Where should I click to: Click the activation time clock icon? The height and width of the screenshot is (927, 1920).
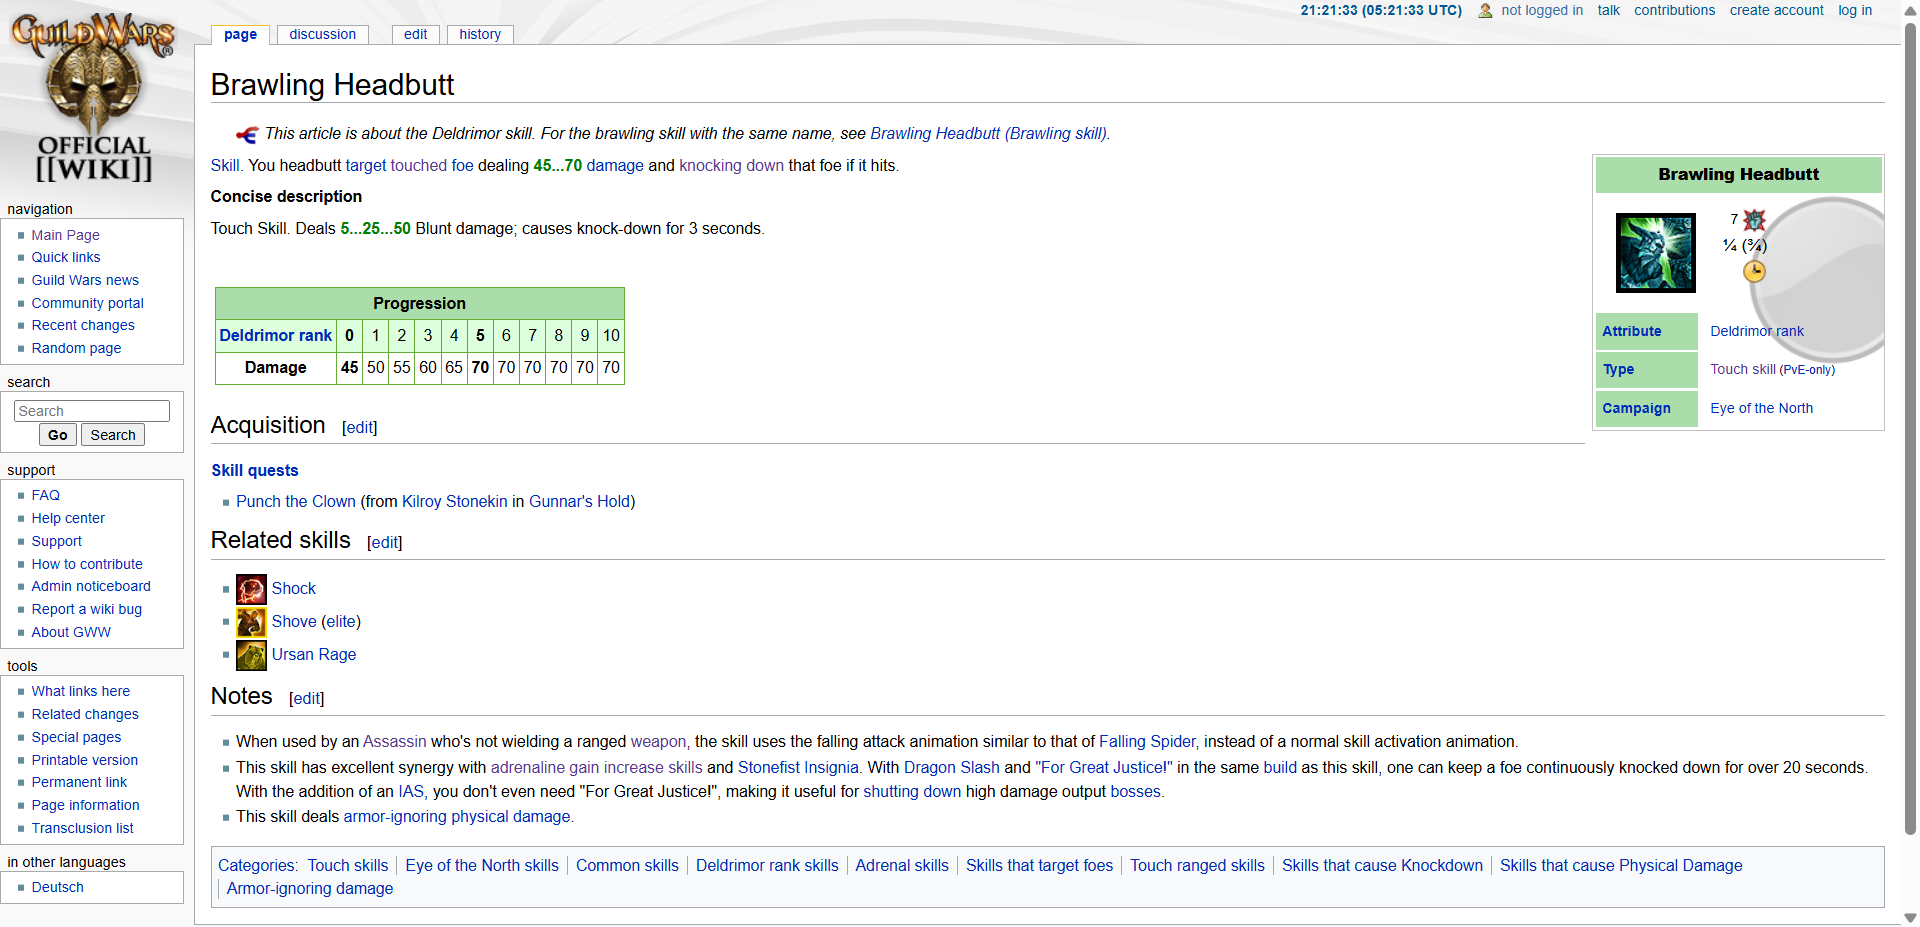coord(1754,271)
